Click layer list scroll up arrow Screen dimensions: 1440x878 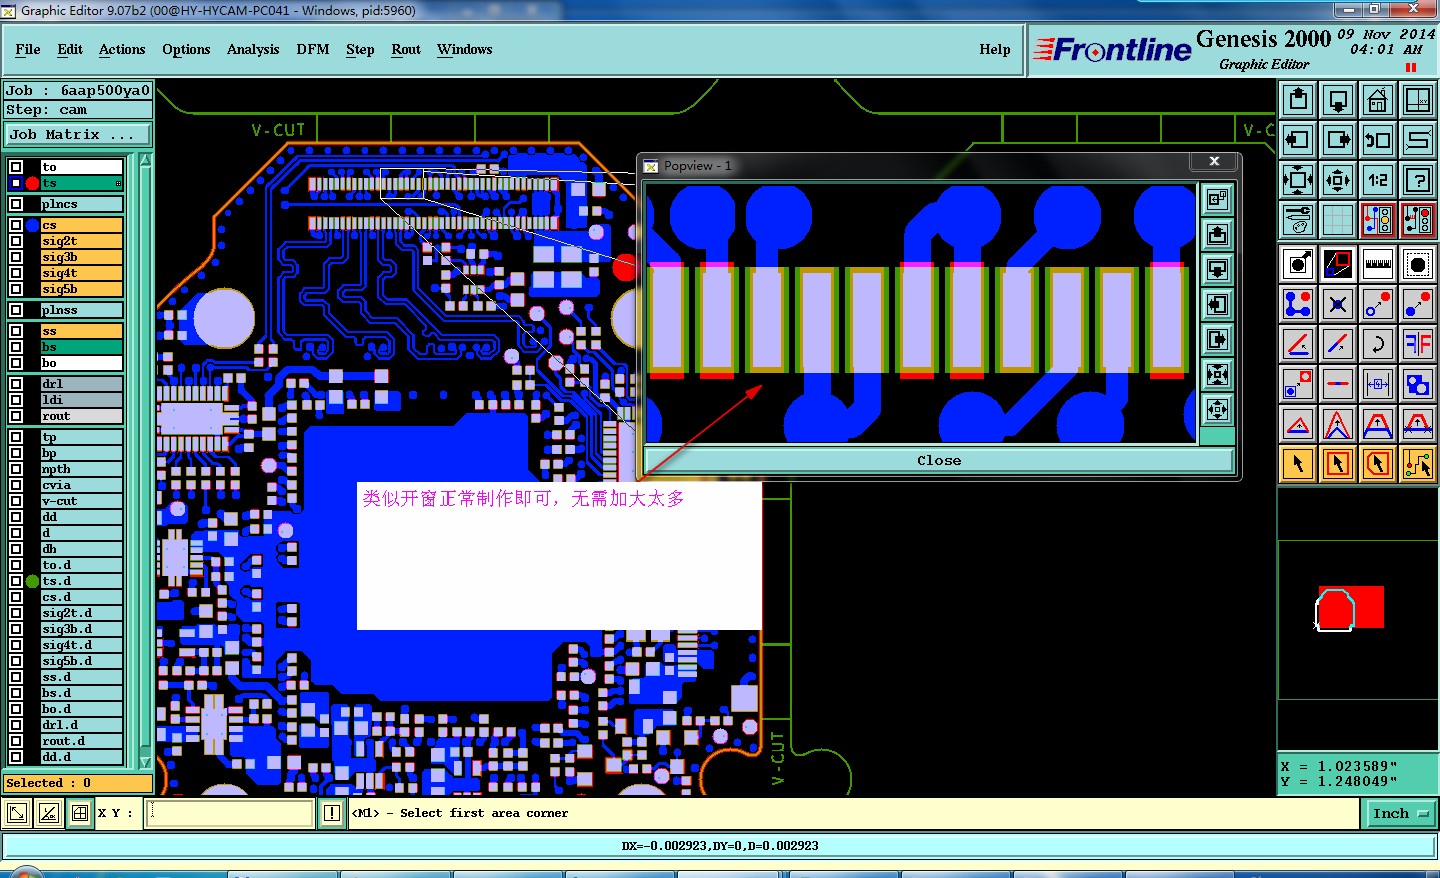pos(146,160)
